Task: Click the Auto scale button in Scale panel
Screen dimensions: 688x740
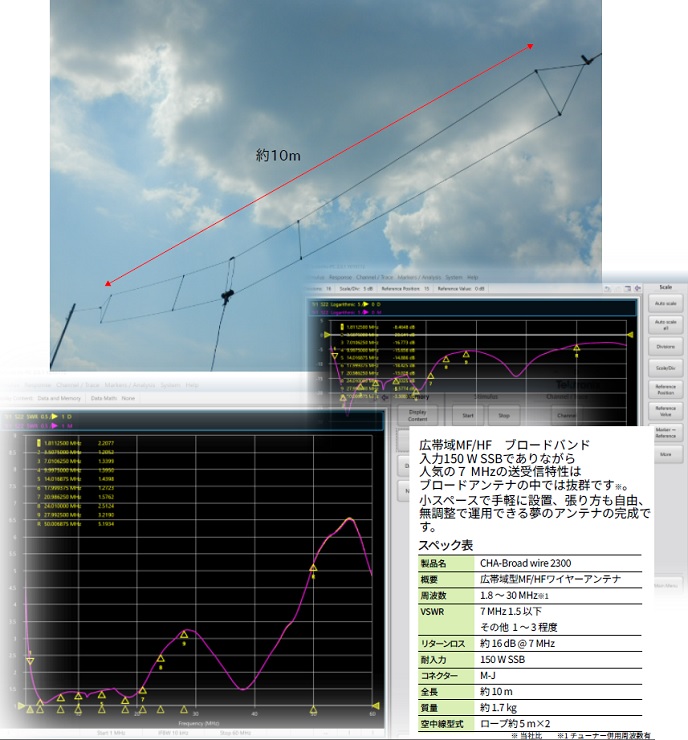Action: pyautogui.click(x=664, y=303)
